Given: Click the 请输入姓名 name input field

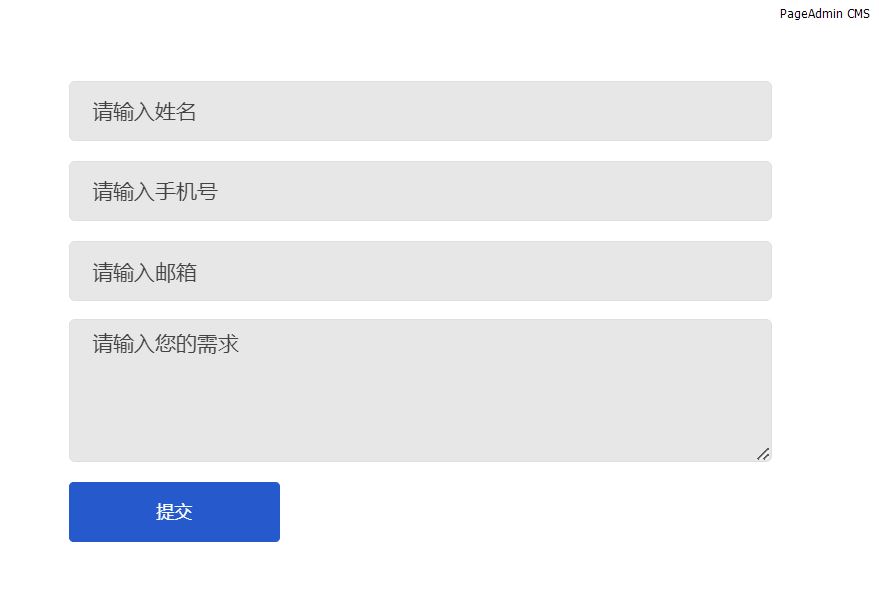Looking at the screenshot, I should [420, 111].
